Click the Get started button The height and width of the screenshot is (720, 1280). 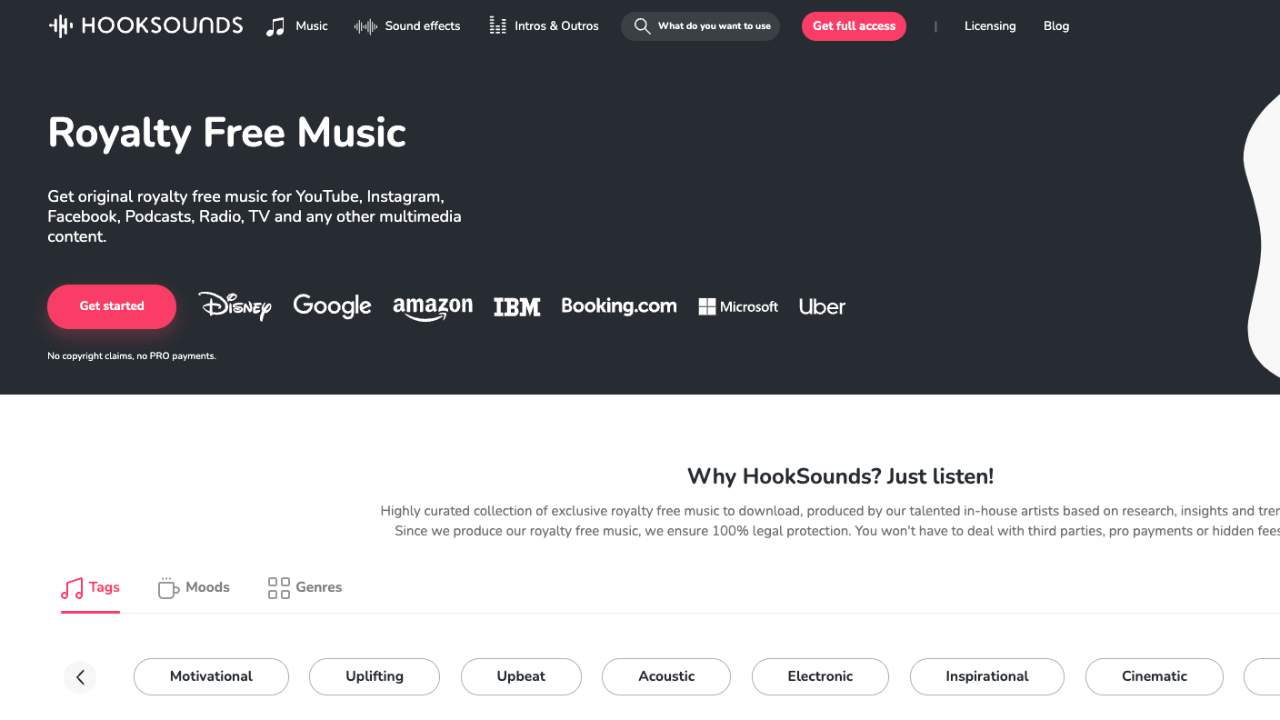pyautogui.click(x=112, y=306)
